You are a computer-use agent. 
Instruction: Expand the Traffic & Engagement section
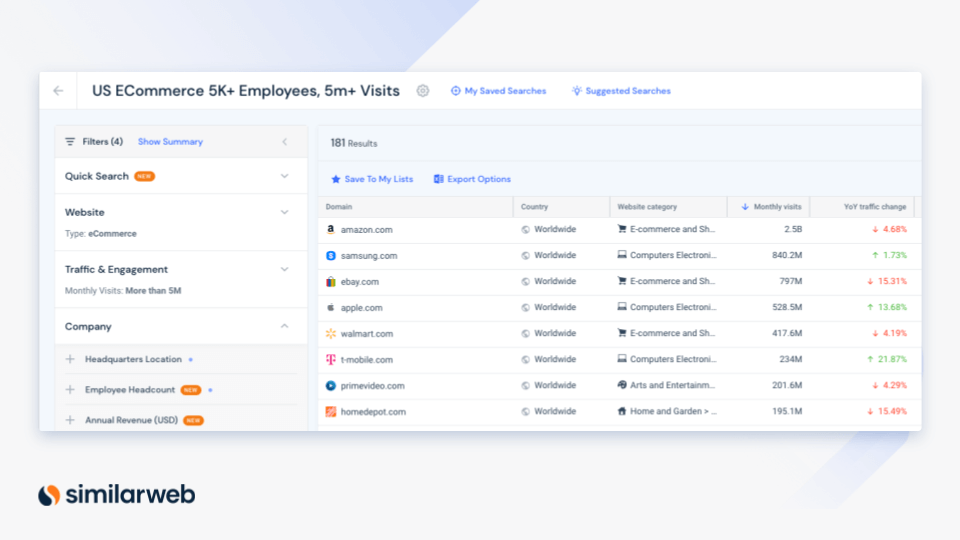pyautogui.click(x=285, y=269)
